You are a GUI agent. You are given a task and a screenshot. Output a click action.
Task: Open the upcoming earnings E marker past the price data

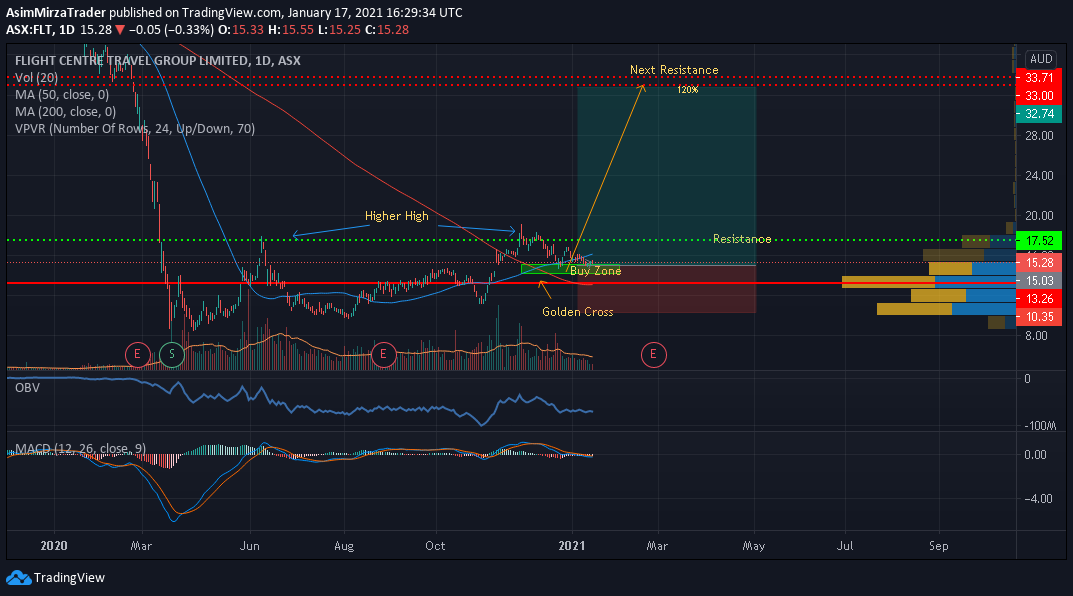pos(654,354)
